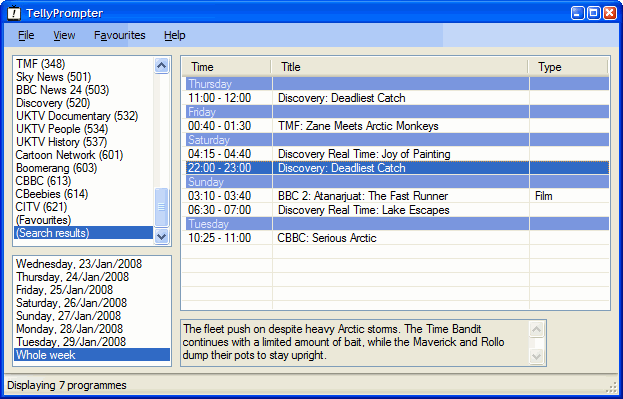
Task: Maximize the TellyPrompter window
Action: pos(594,13)
